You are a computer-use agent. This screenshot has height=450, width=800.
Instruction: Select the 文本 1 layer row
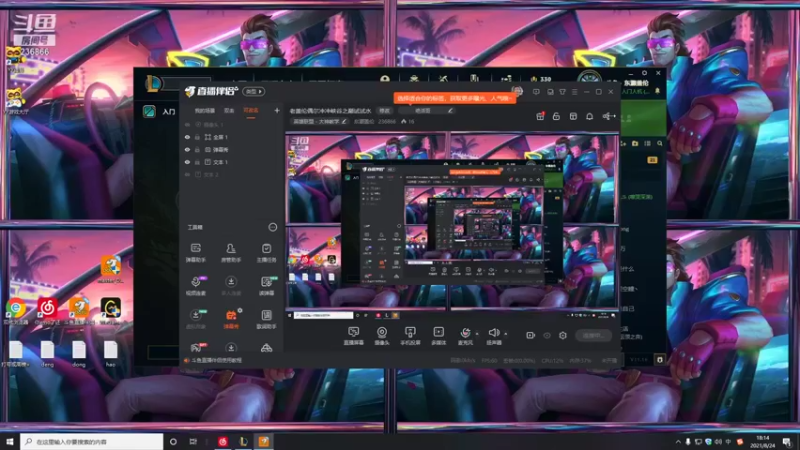[232, 162]
